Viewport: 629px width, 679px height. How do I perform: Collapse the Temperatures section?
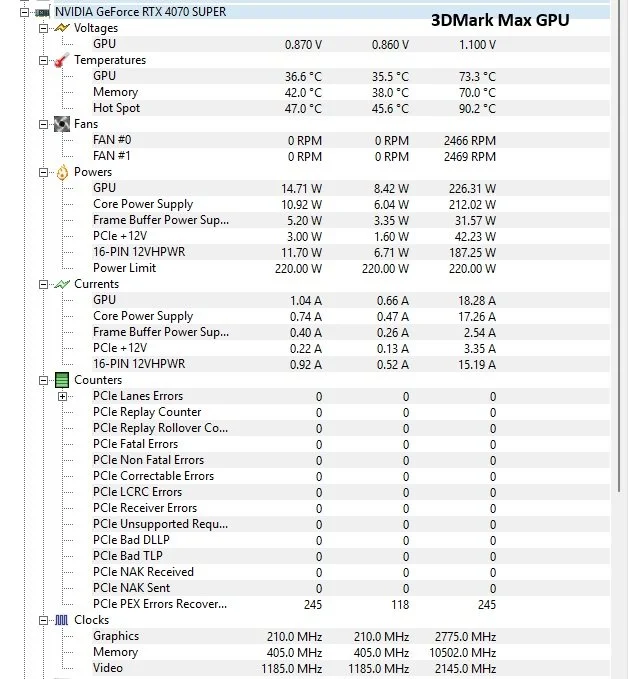pos(43,60)
